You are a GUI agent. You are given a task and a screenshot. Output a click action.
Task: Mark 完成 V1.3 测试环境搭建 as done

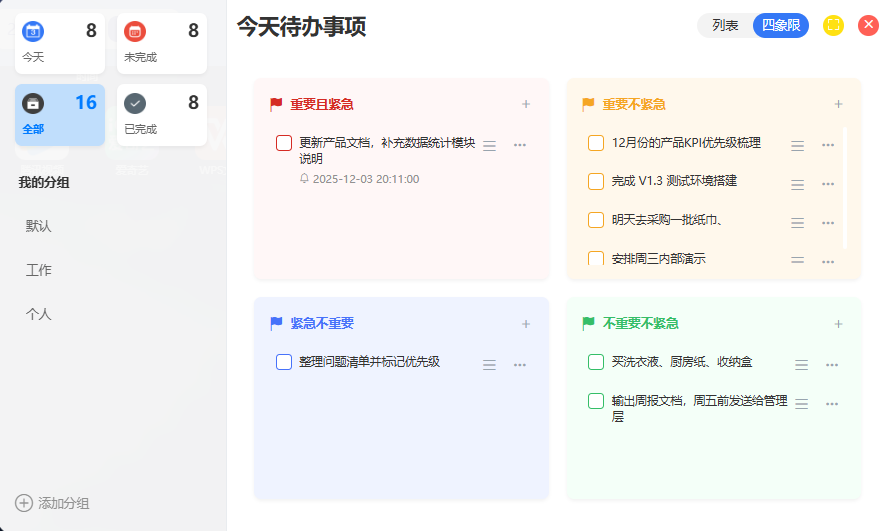pyautogui.click(x=596, y=182)
